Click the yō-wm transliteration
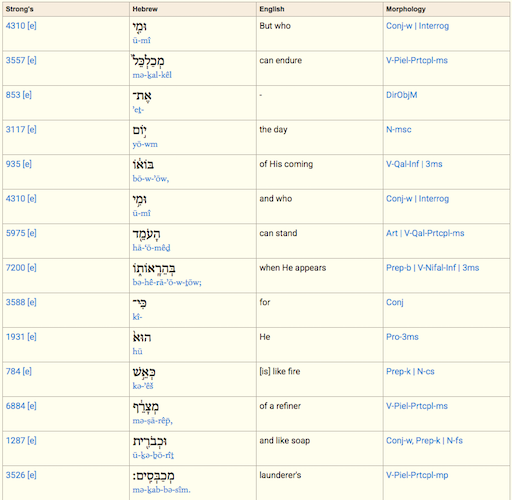The width and height of the screenshot is (512, 500). (145, 144)
